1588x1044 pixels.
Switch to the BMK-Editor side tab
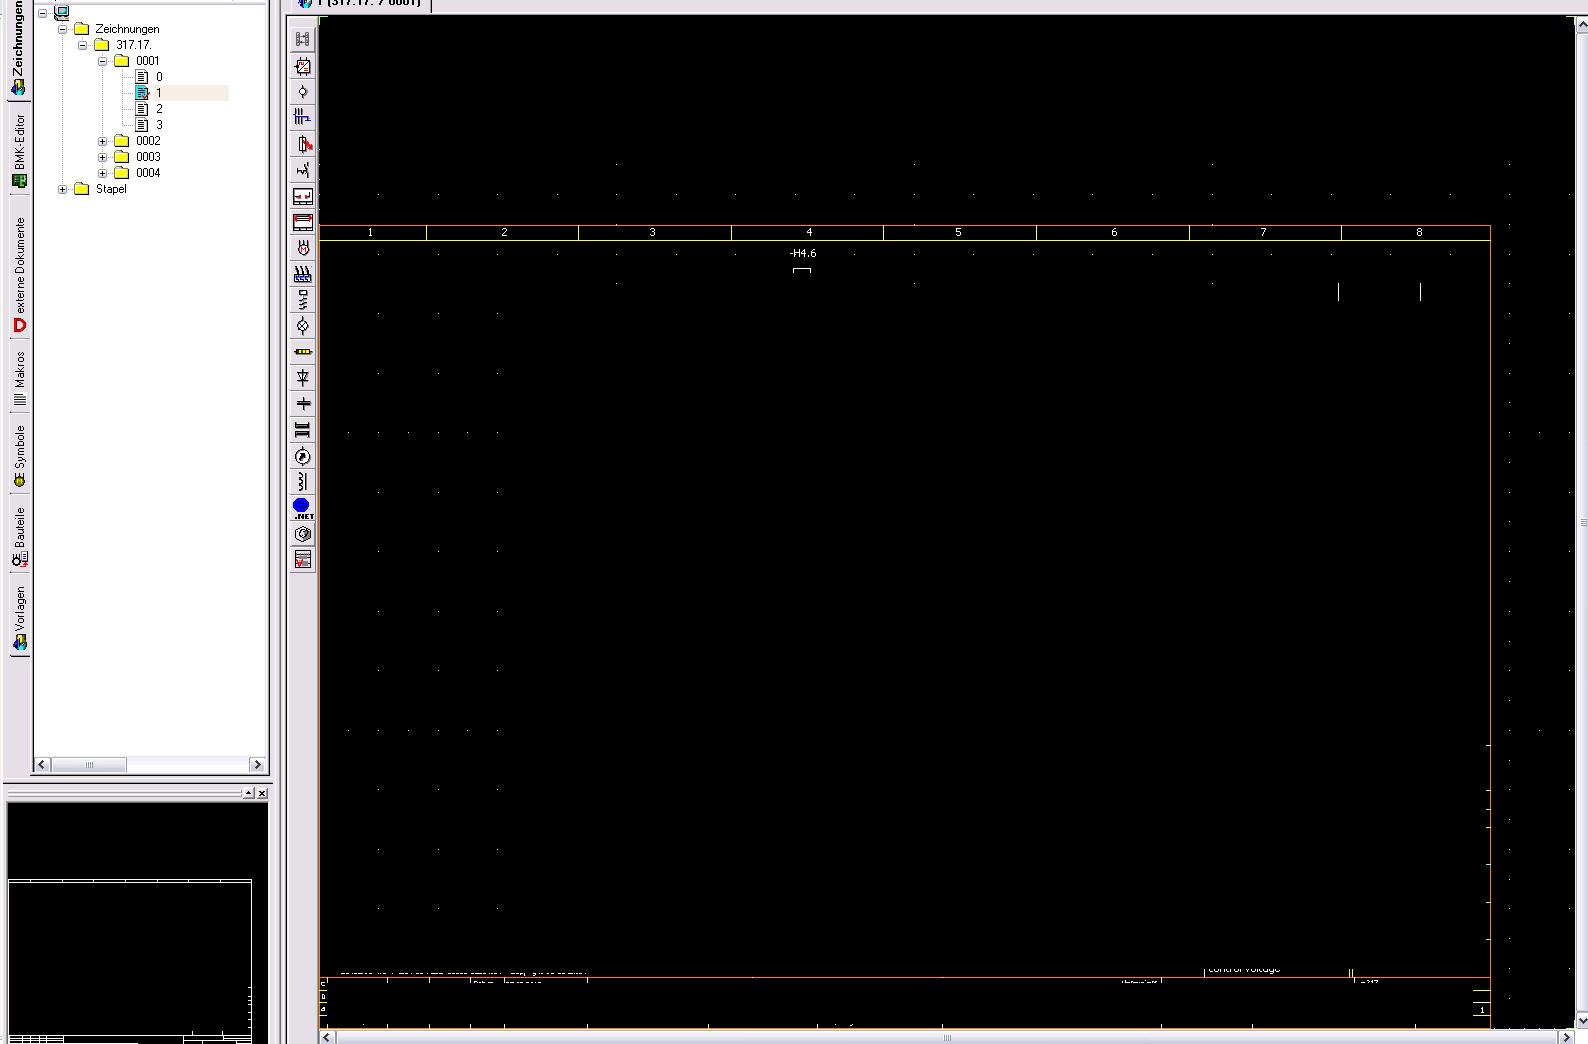tap(18, 150)
